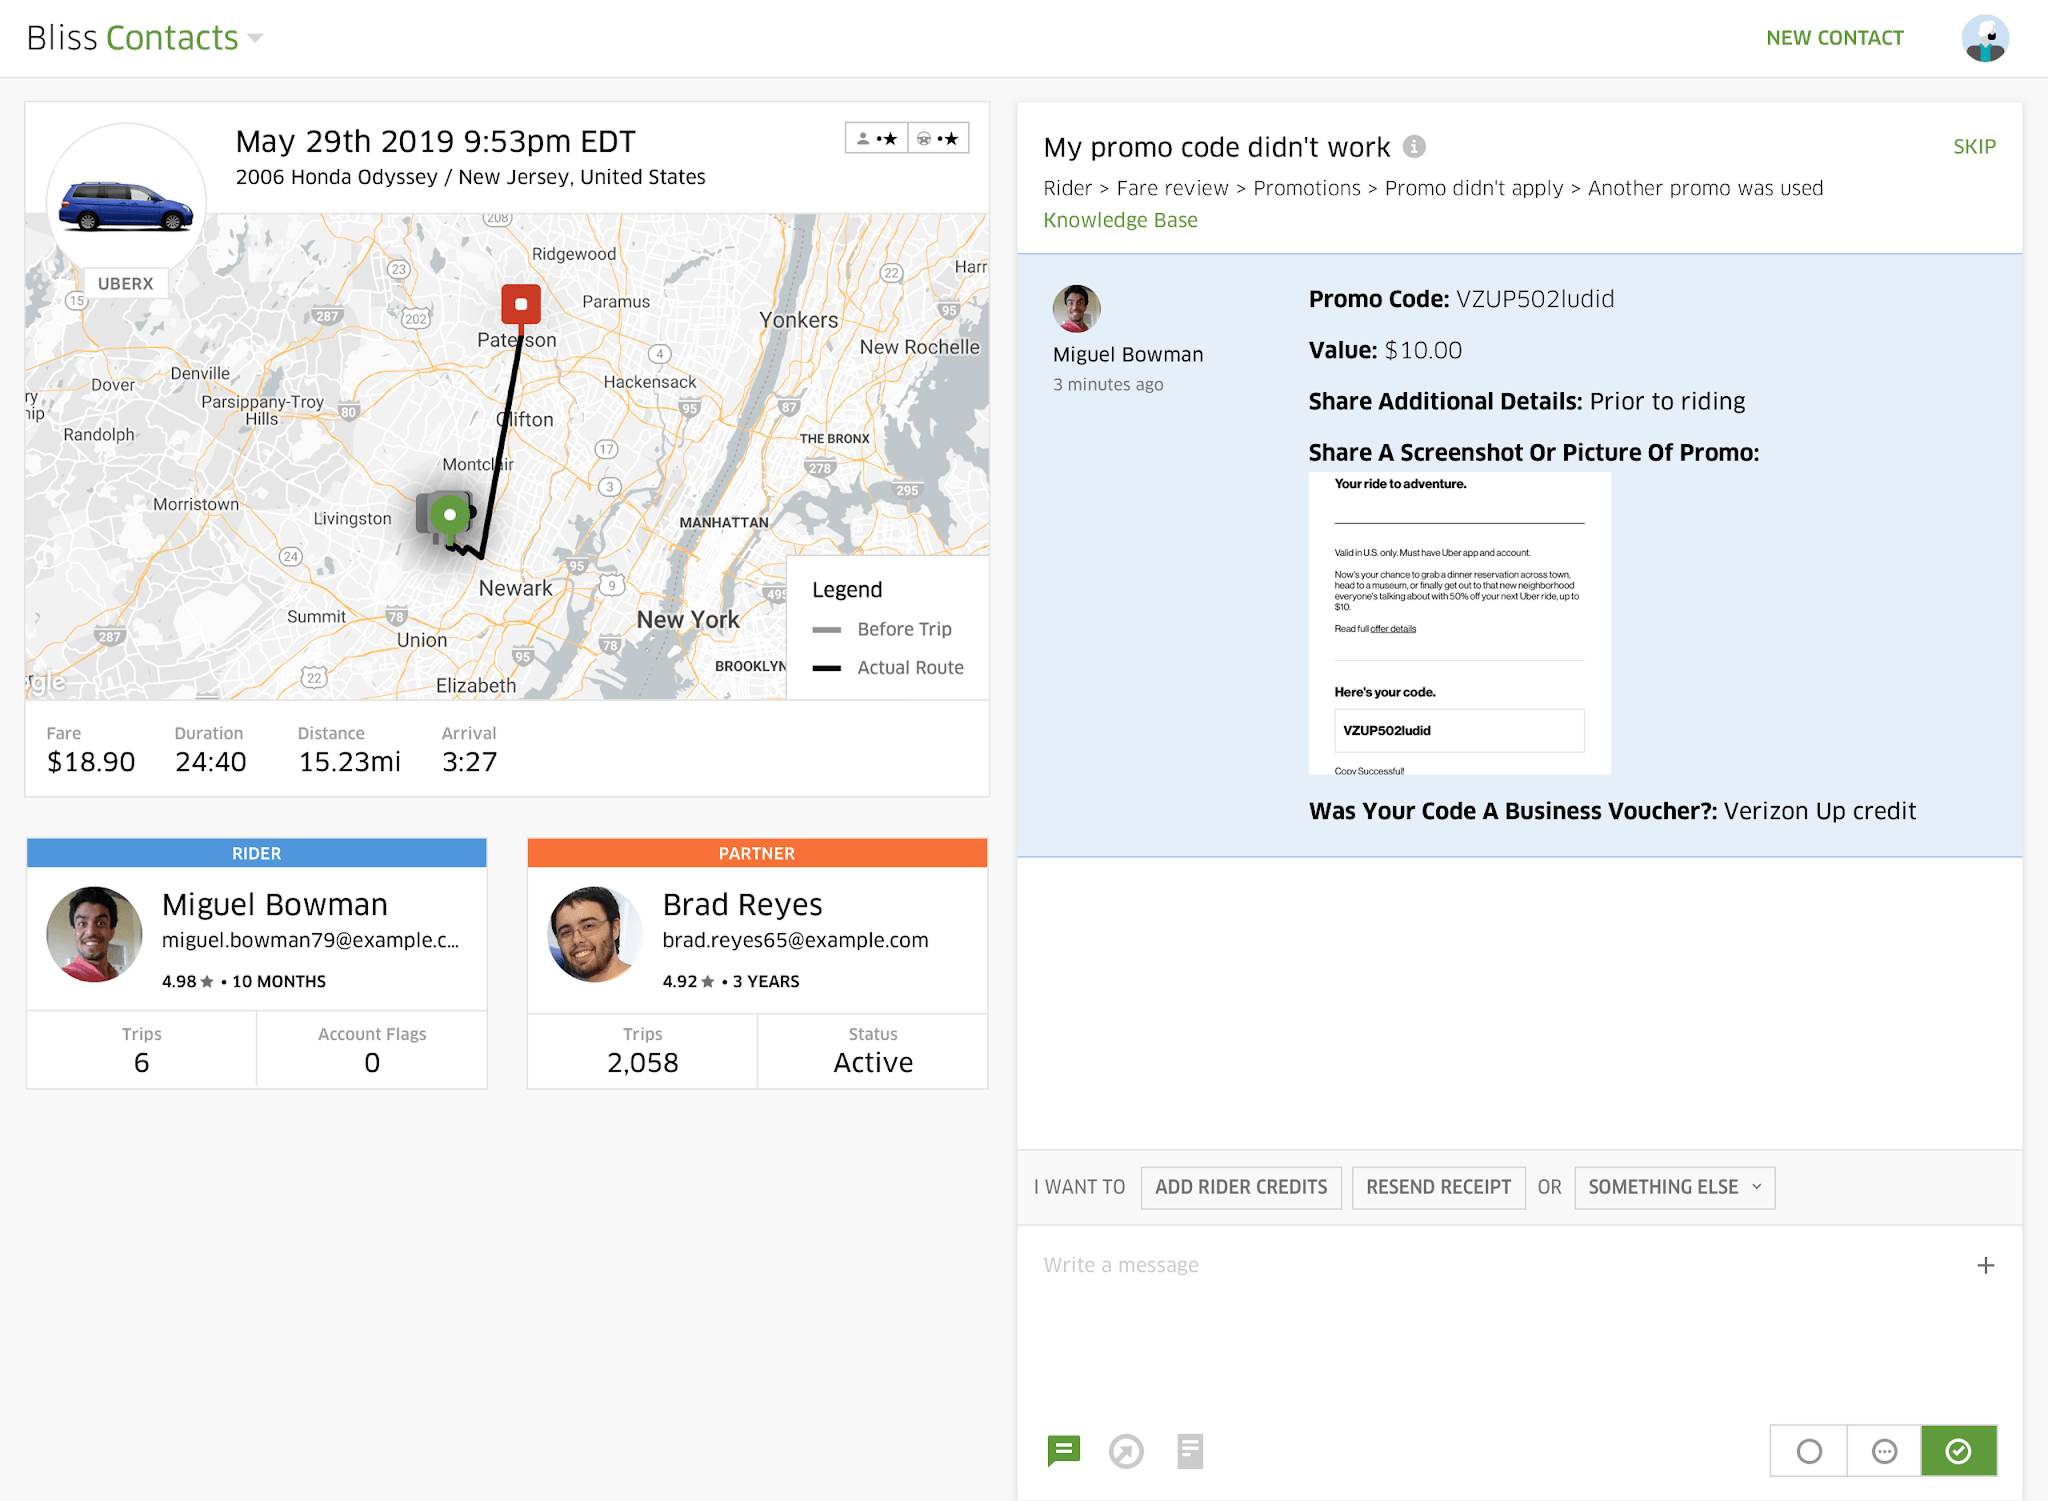Image resolution: width=2048 pixels, height=1501 pixels.
Task: Toggle the rider rating star button
Action: pyautogui.click(x=877, y=138)
